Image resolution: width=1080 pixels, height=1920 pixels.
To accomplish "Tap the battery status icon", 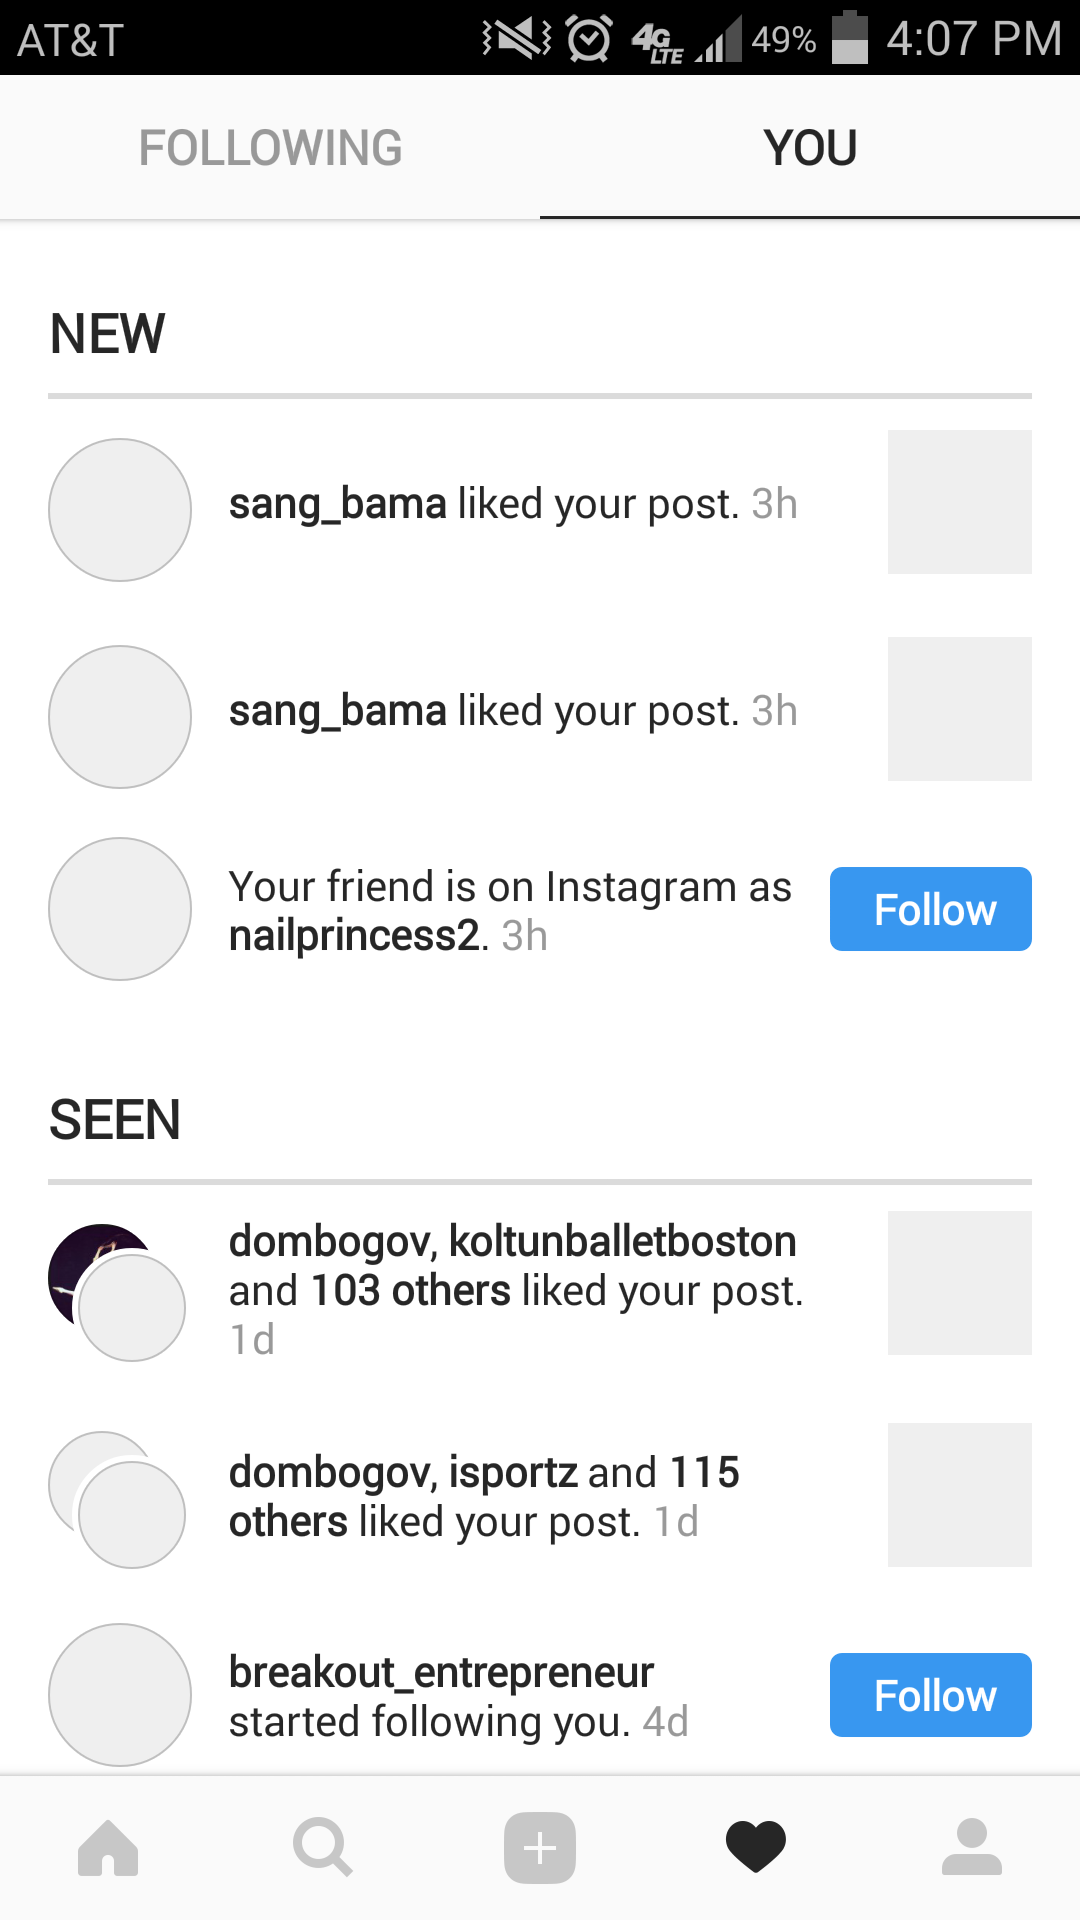I will point(850,38).
